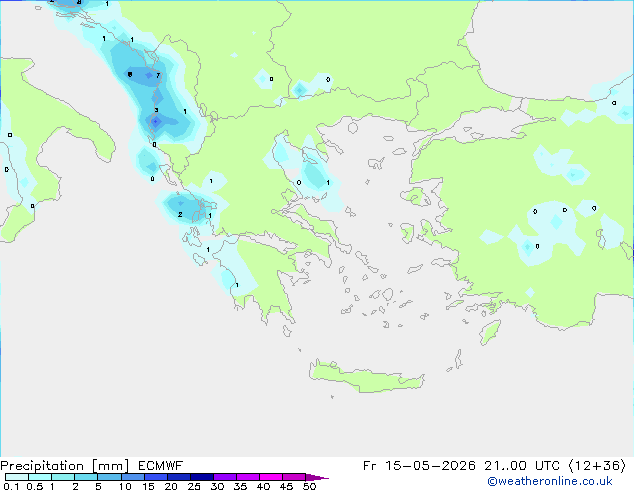
Task: Open the weatheronline.co.uk copyright link
Action: coord(550,481)
